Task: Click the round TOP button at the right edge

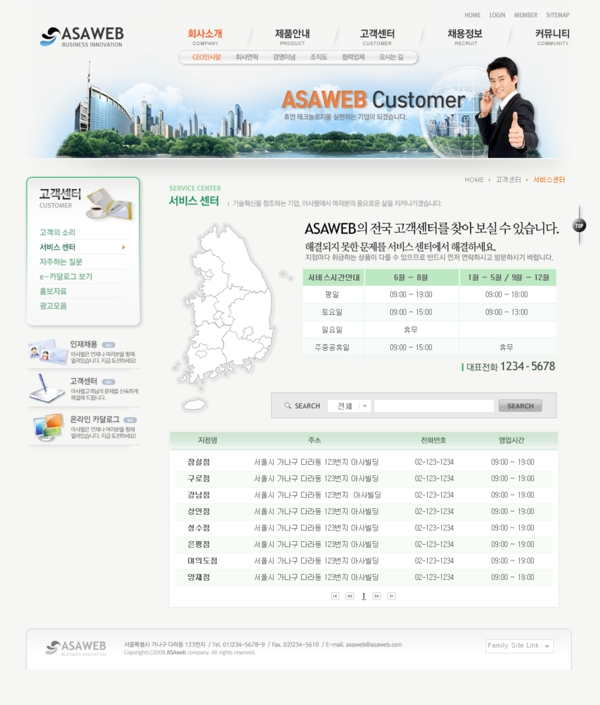Action: point(579,225)
